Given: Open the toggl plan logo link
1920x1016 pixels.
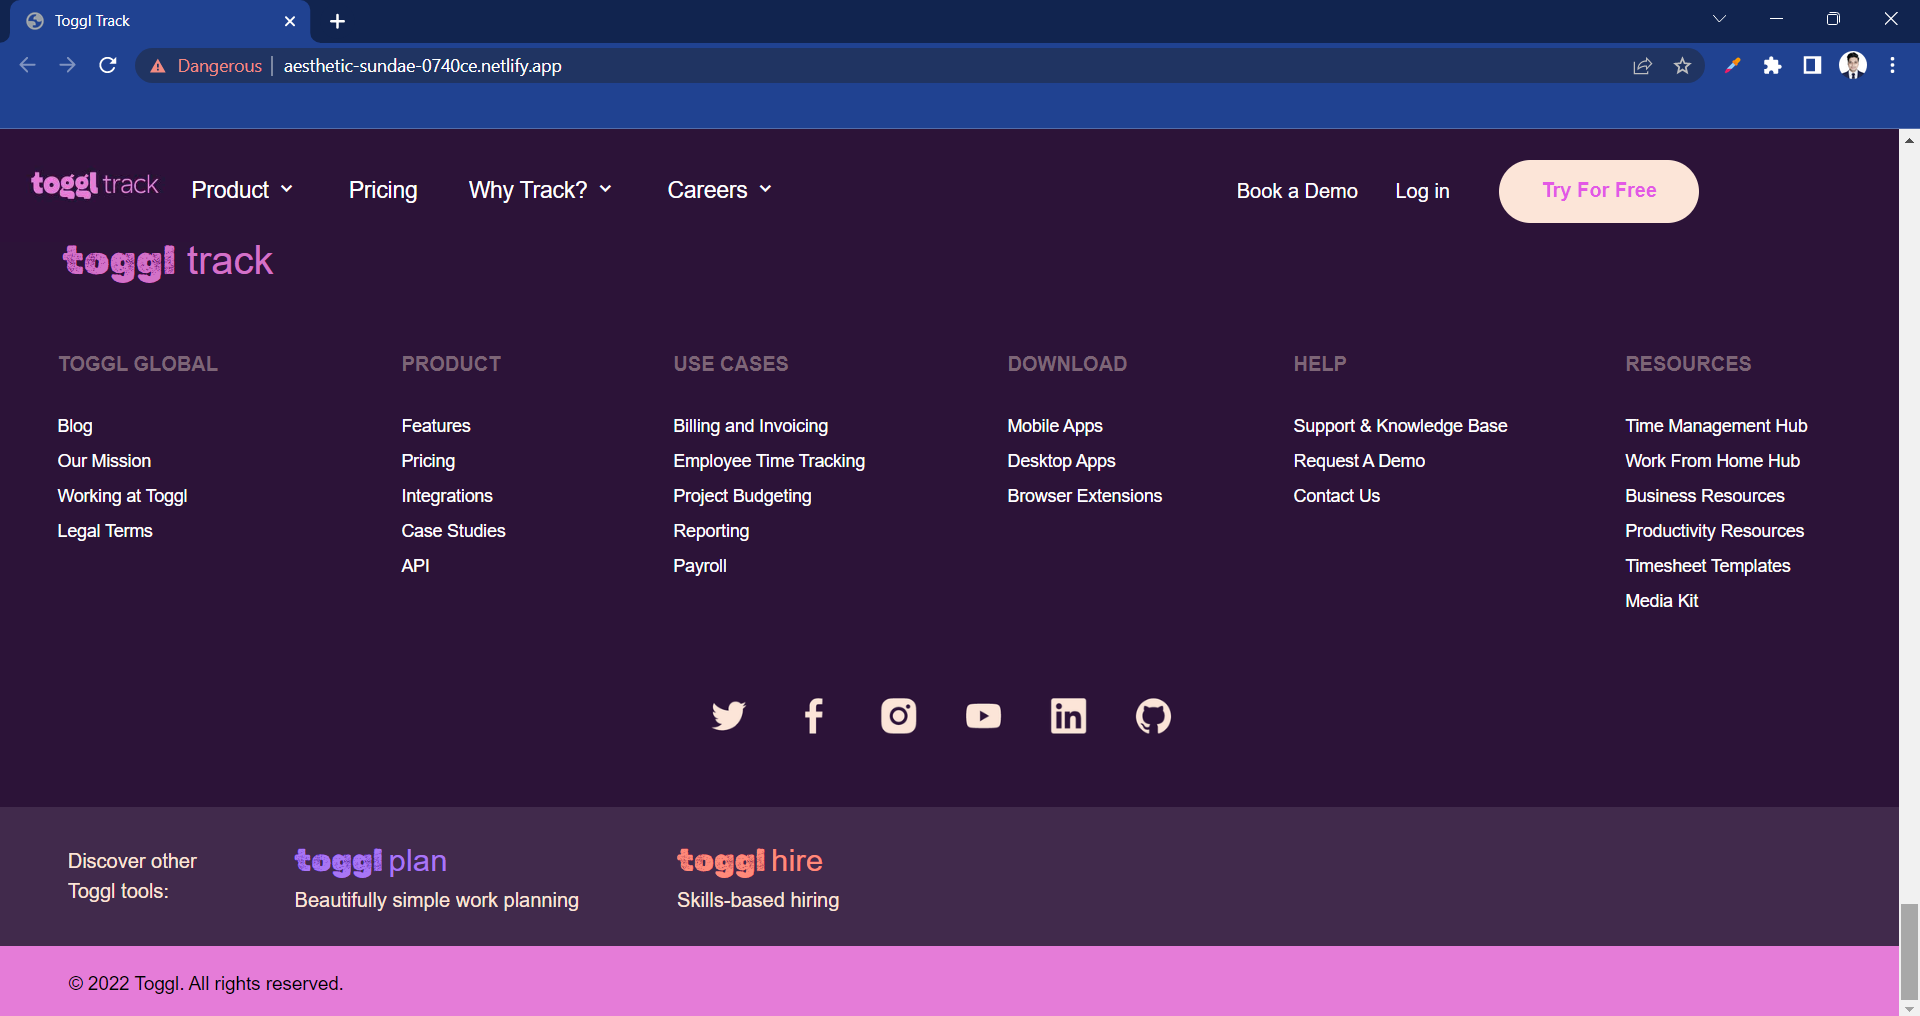Looking at the screenshot, I should click(371, 861).
